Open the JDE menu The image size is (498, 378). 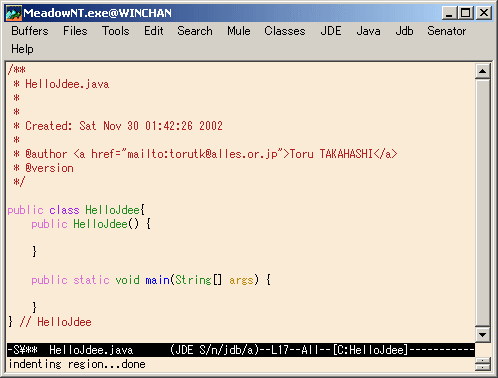click(331, 31)
